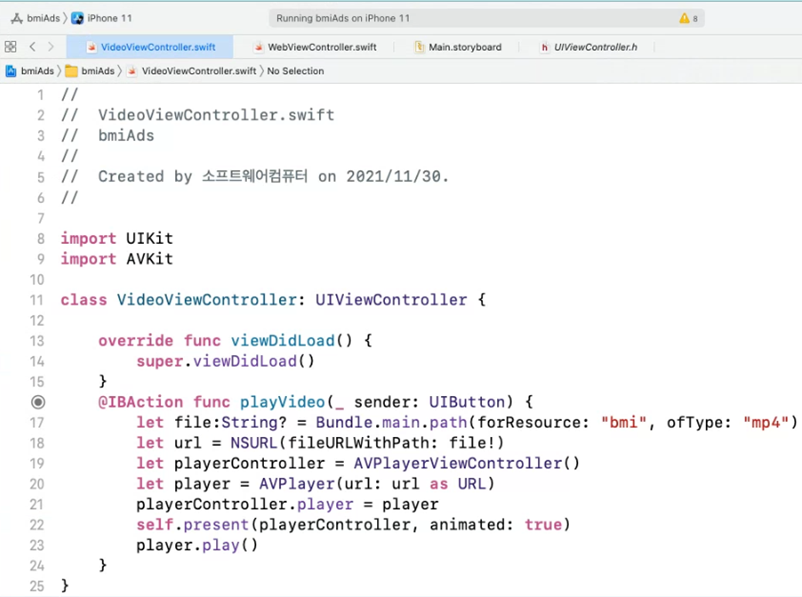Click bmiAds folder in the jump bar
802x597 pixels.
point(91,71)
